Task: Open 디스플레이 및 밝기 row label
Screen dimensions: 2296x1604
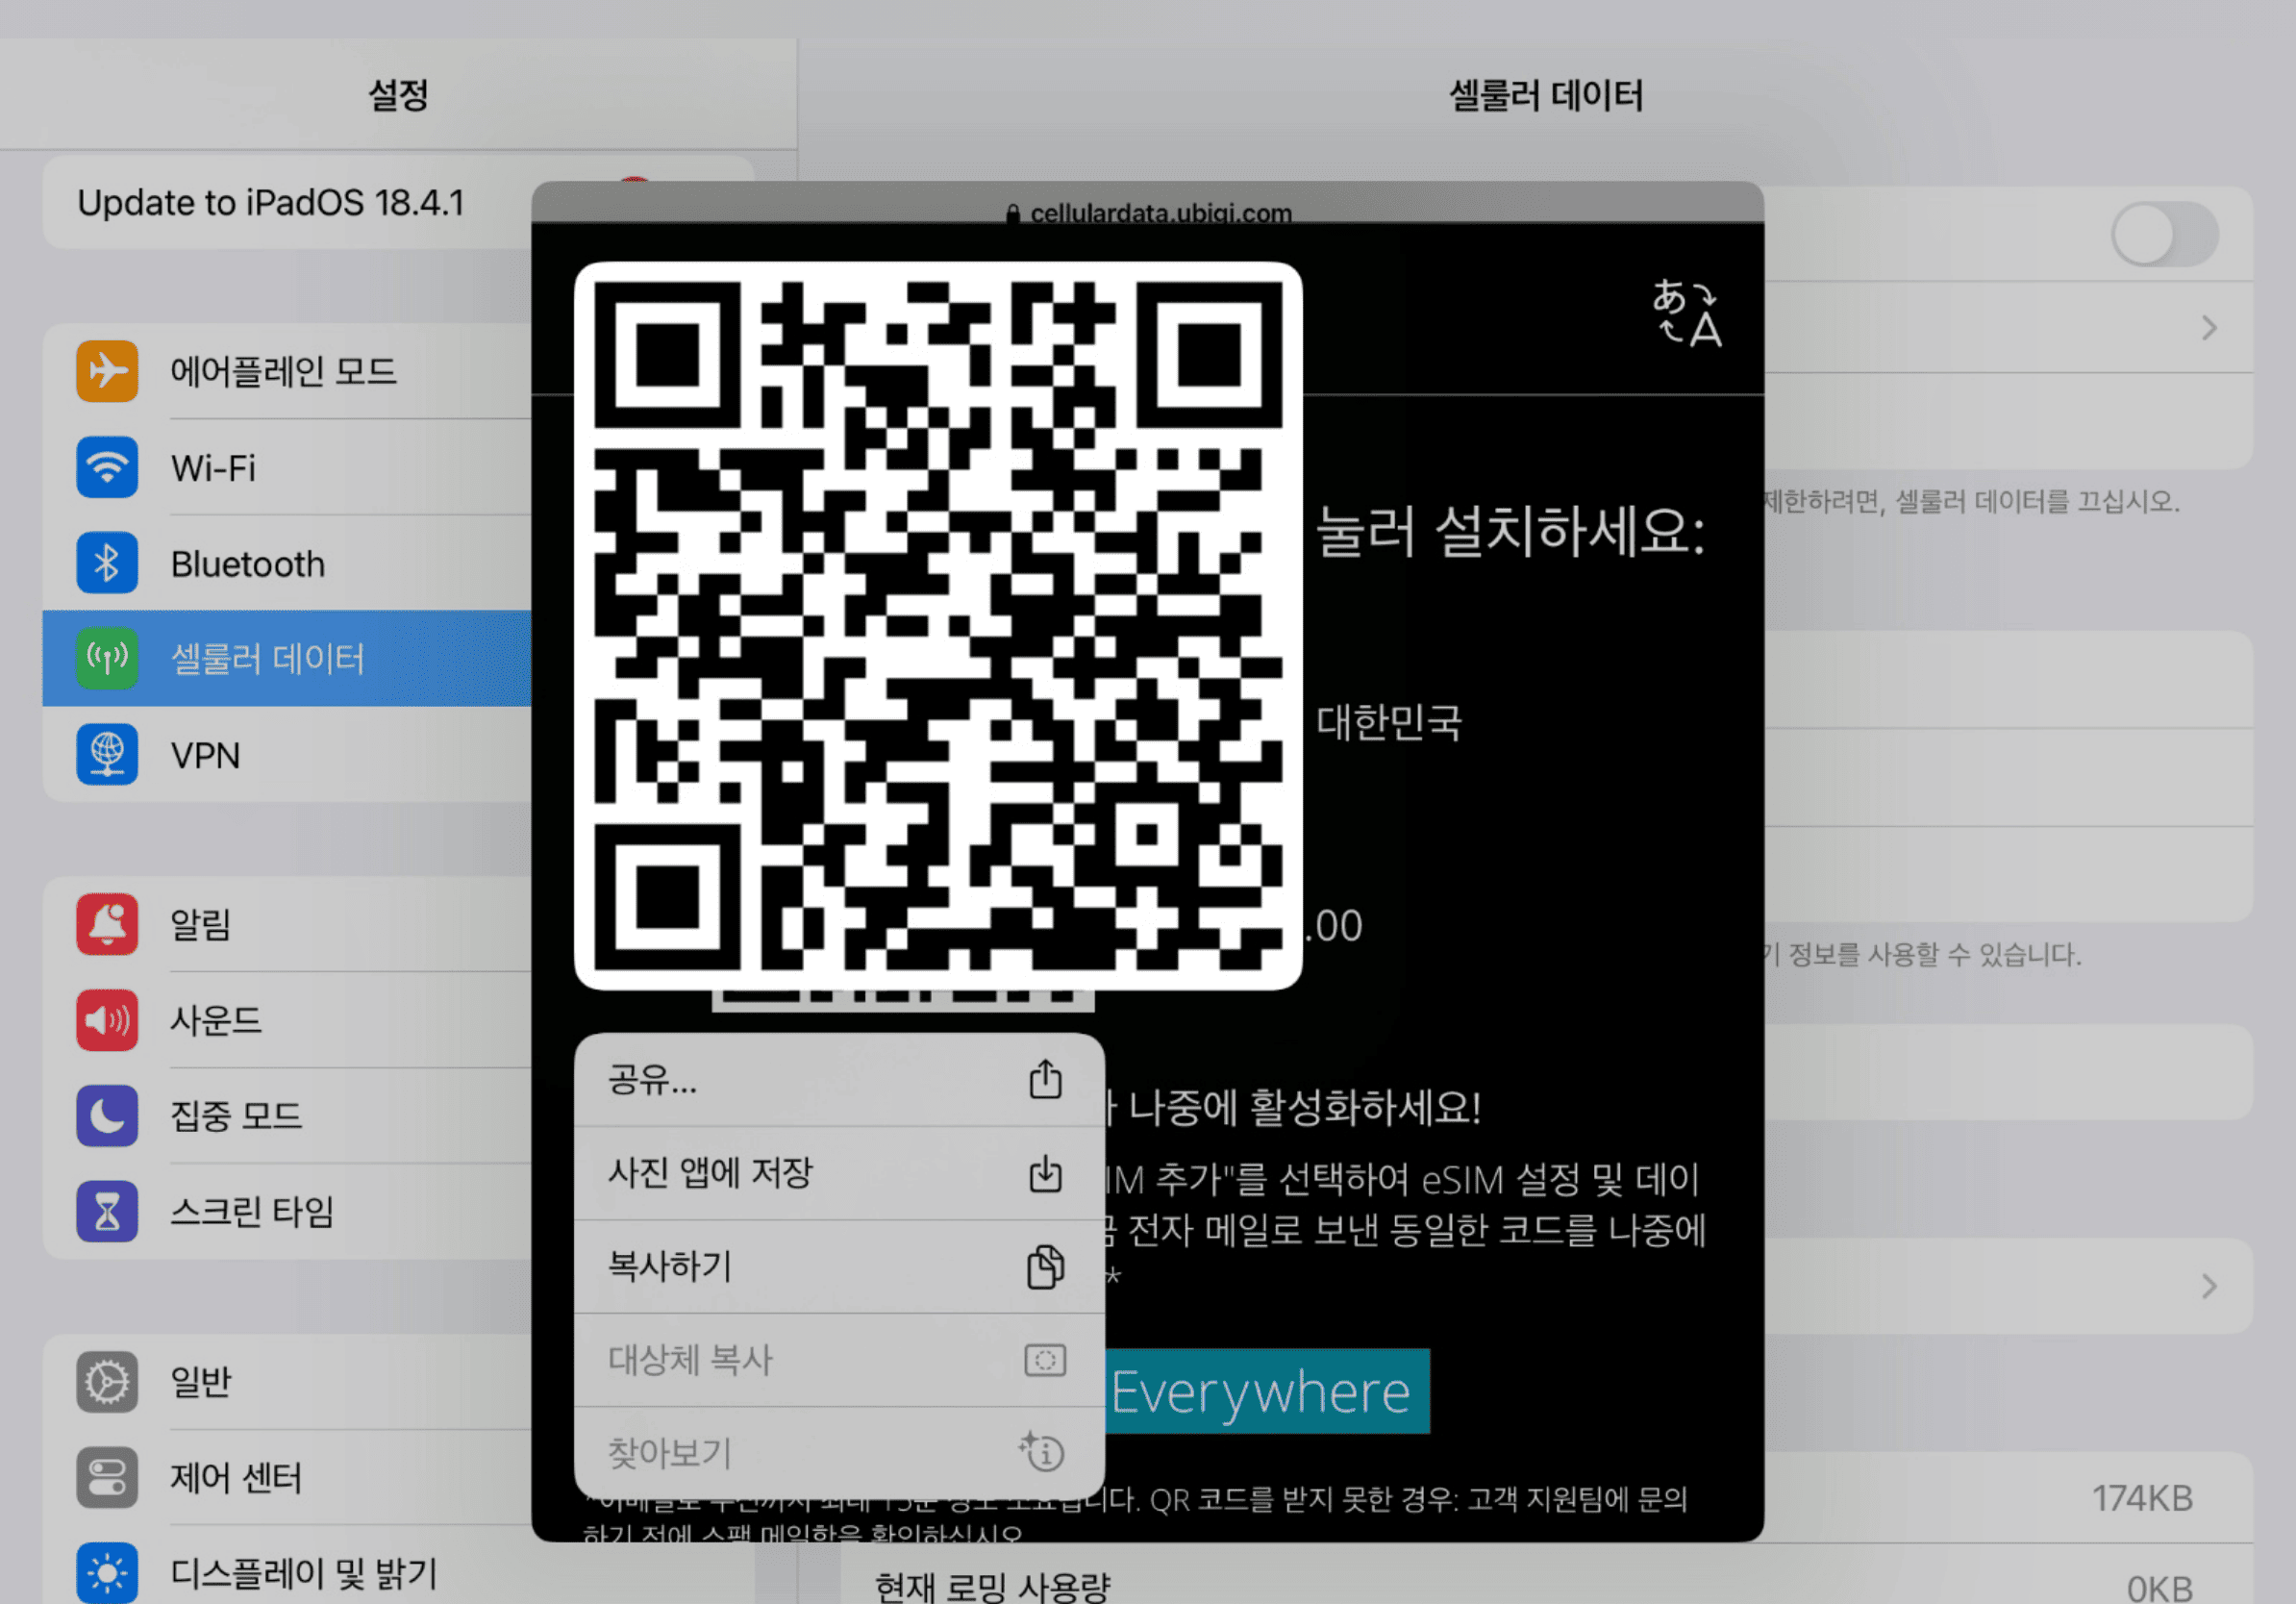Action: [x=304, y=1573]
